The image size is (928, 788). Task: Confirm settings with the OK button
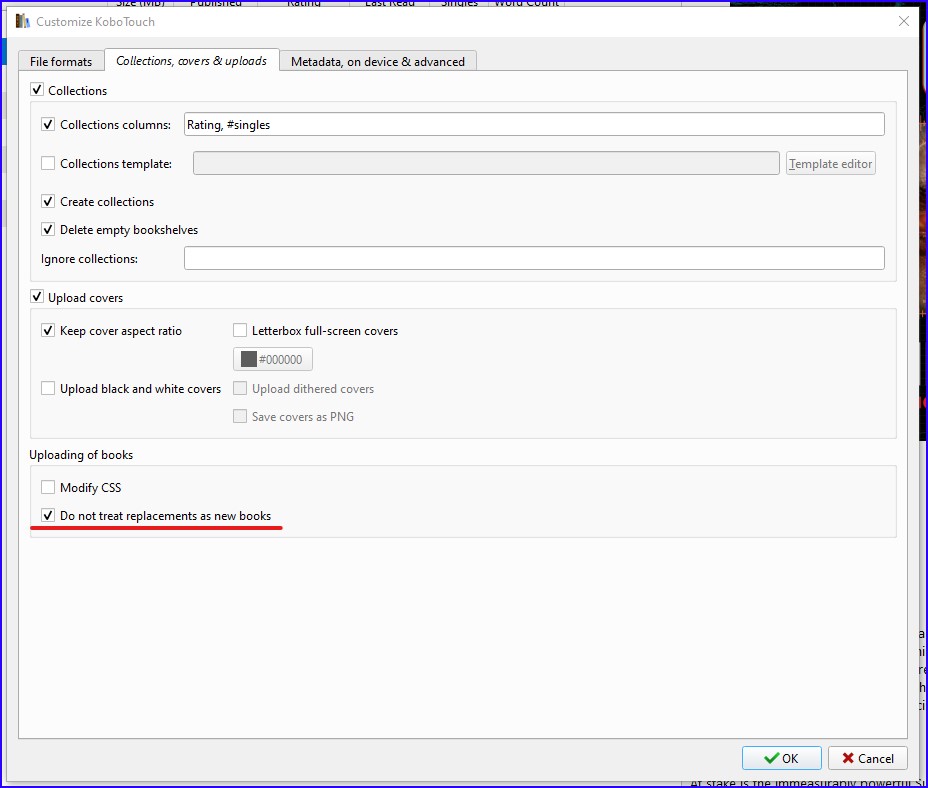pyautogui.click(x=781, y=758)
